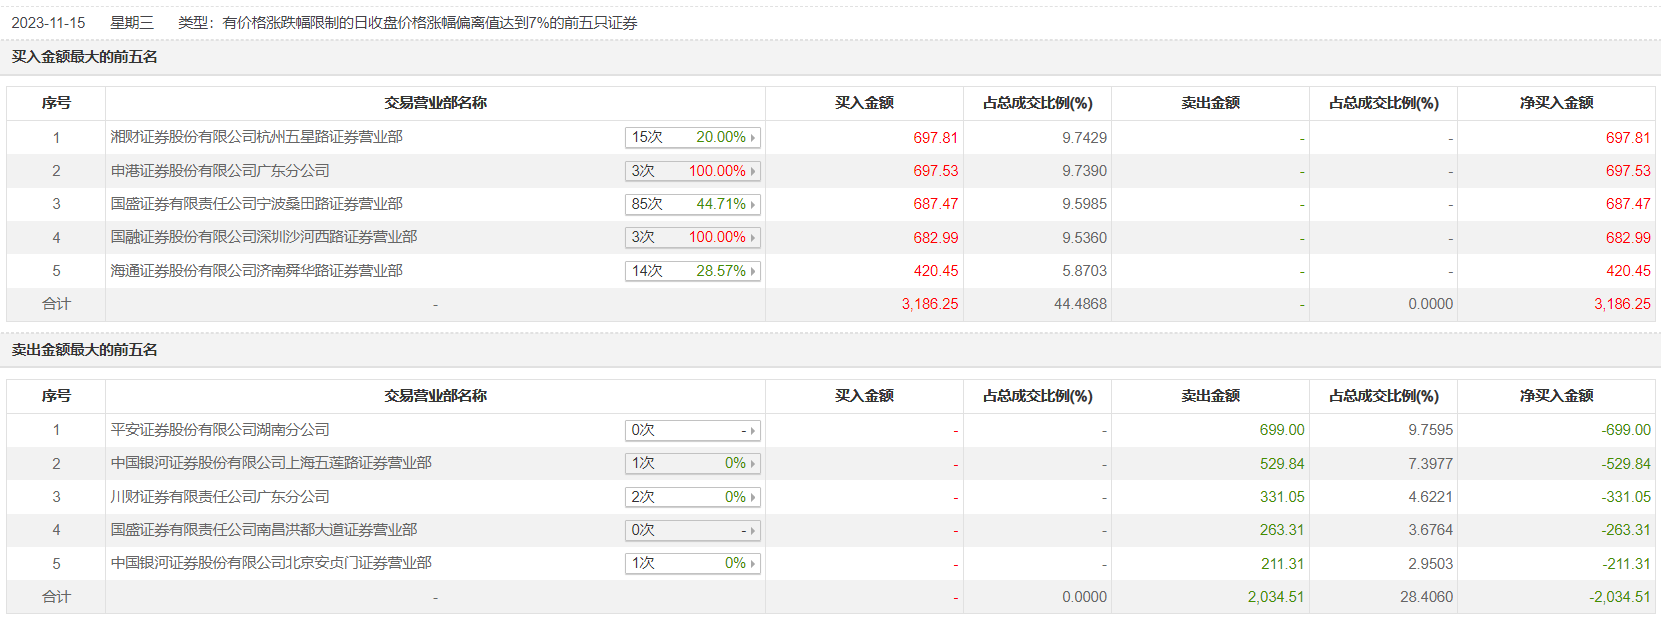
Task: Click 净买入金额 header in the top table
Action: [1556, 103]
